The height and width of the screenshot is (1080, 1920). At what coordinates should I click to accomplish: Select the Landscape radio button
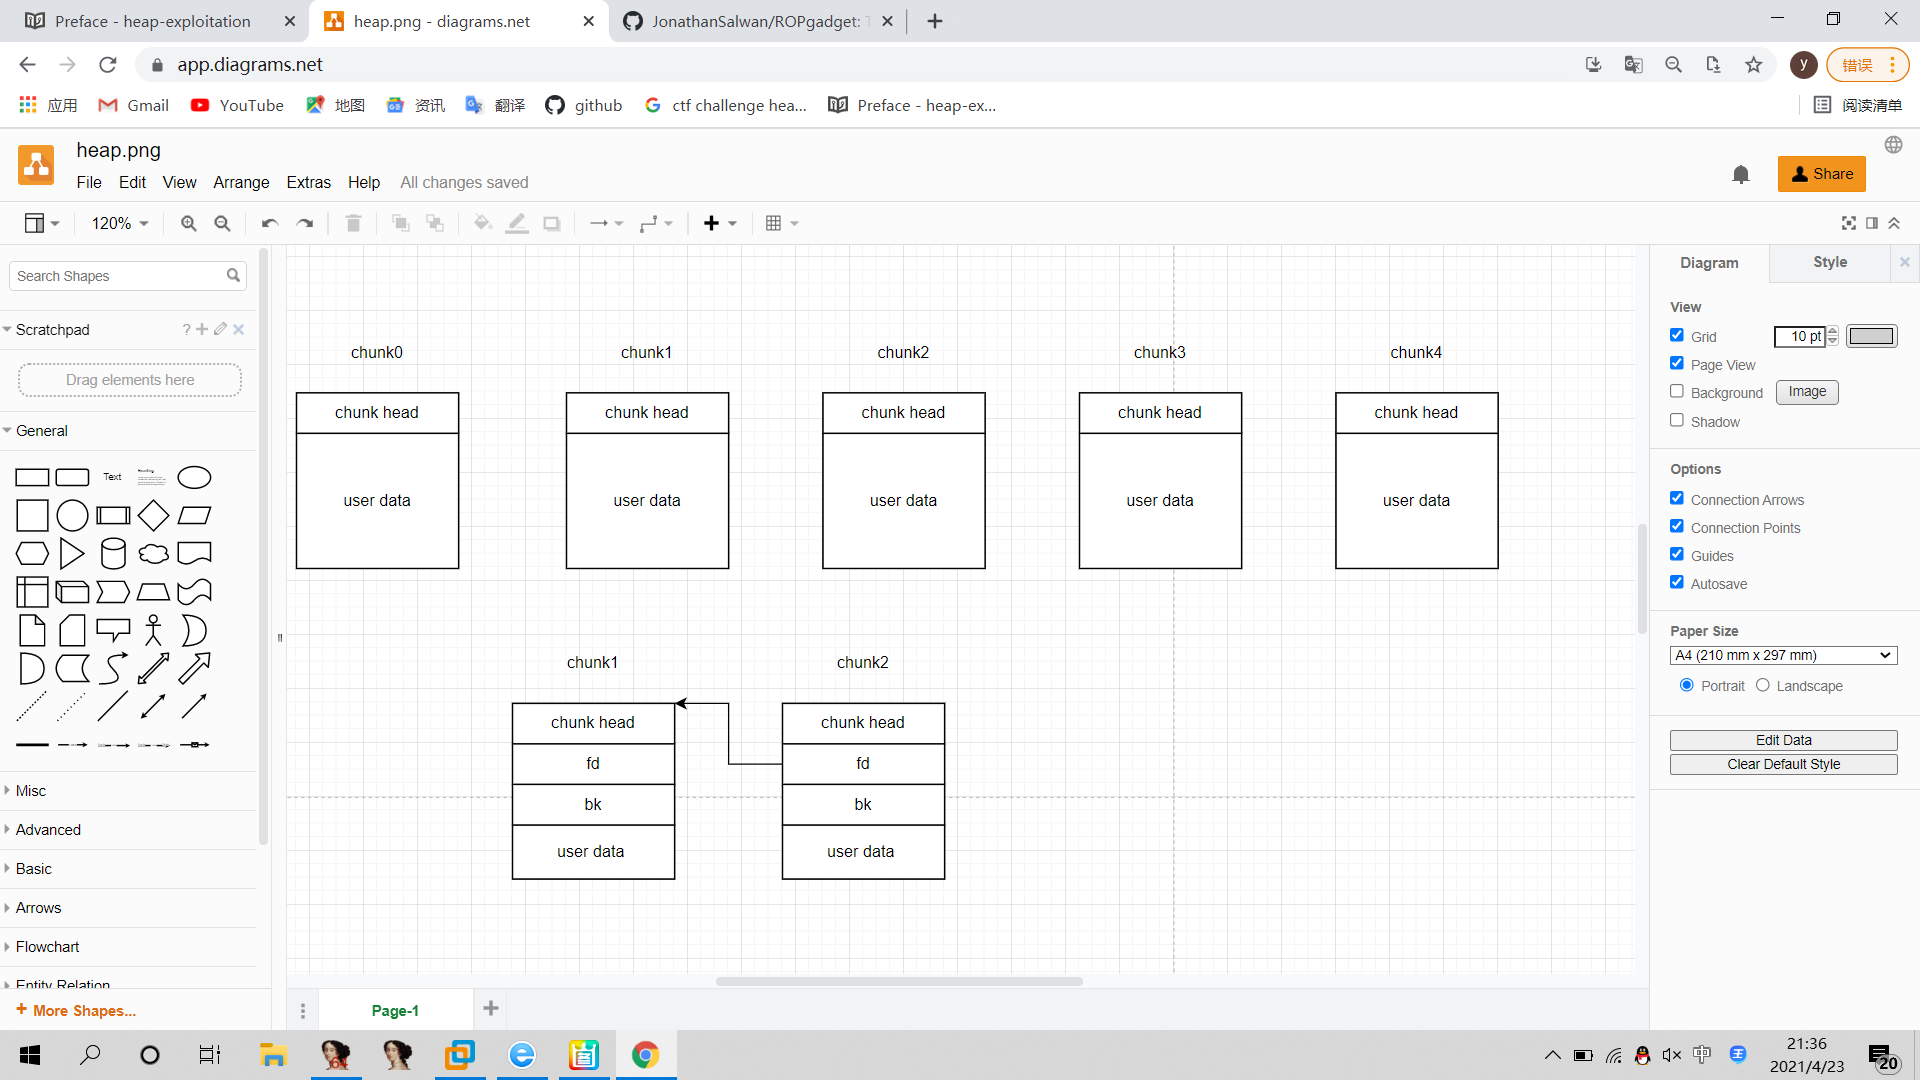(x=1763, y=685)
